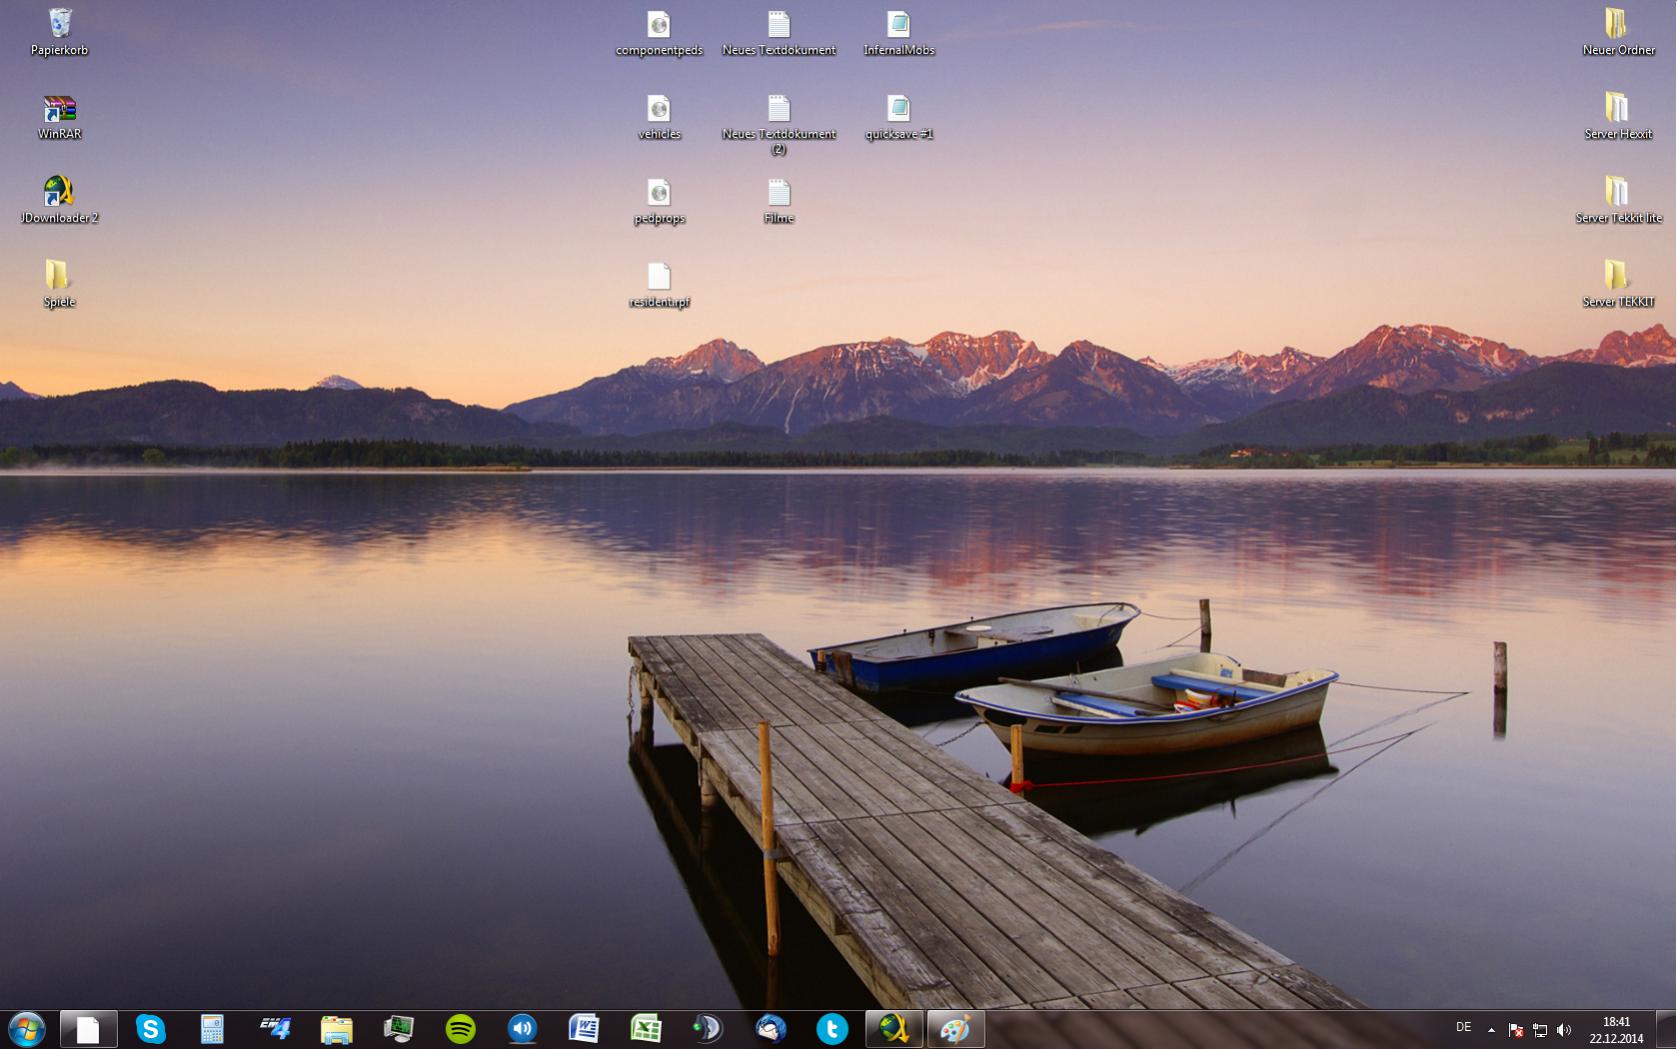
Task: Open the Windows Start menu
Action: pyautogui.click(x=26, y=1028)
